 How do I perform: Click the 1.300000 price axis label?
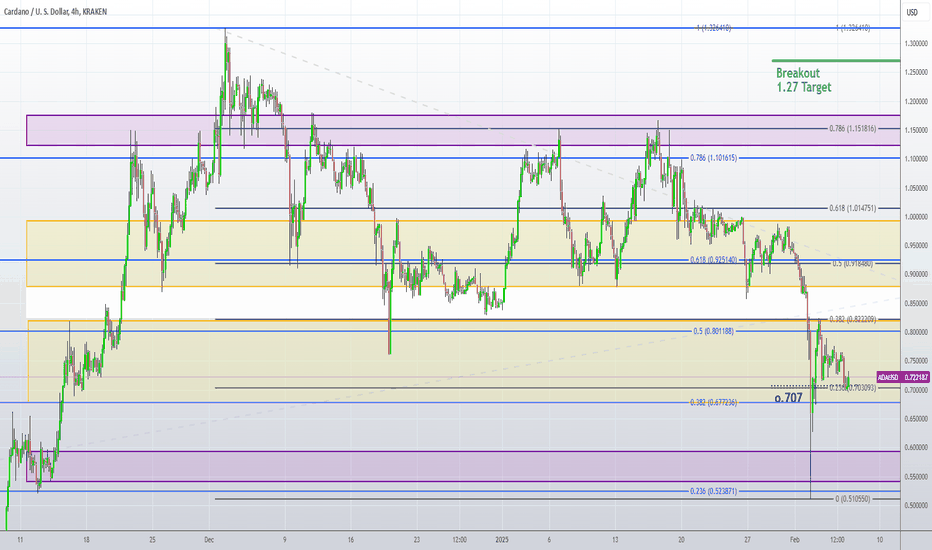point(916,43)
